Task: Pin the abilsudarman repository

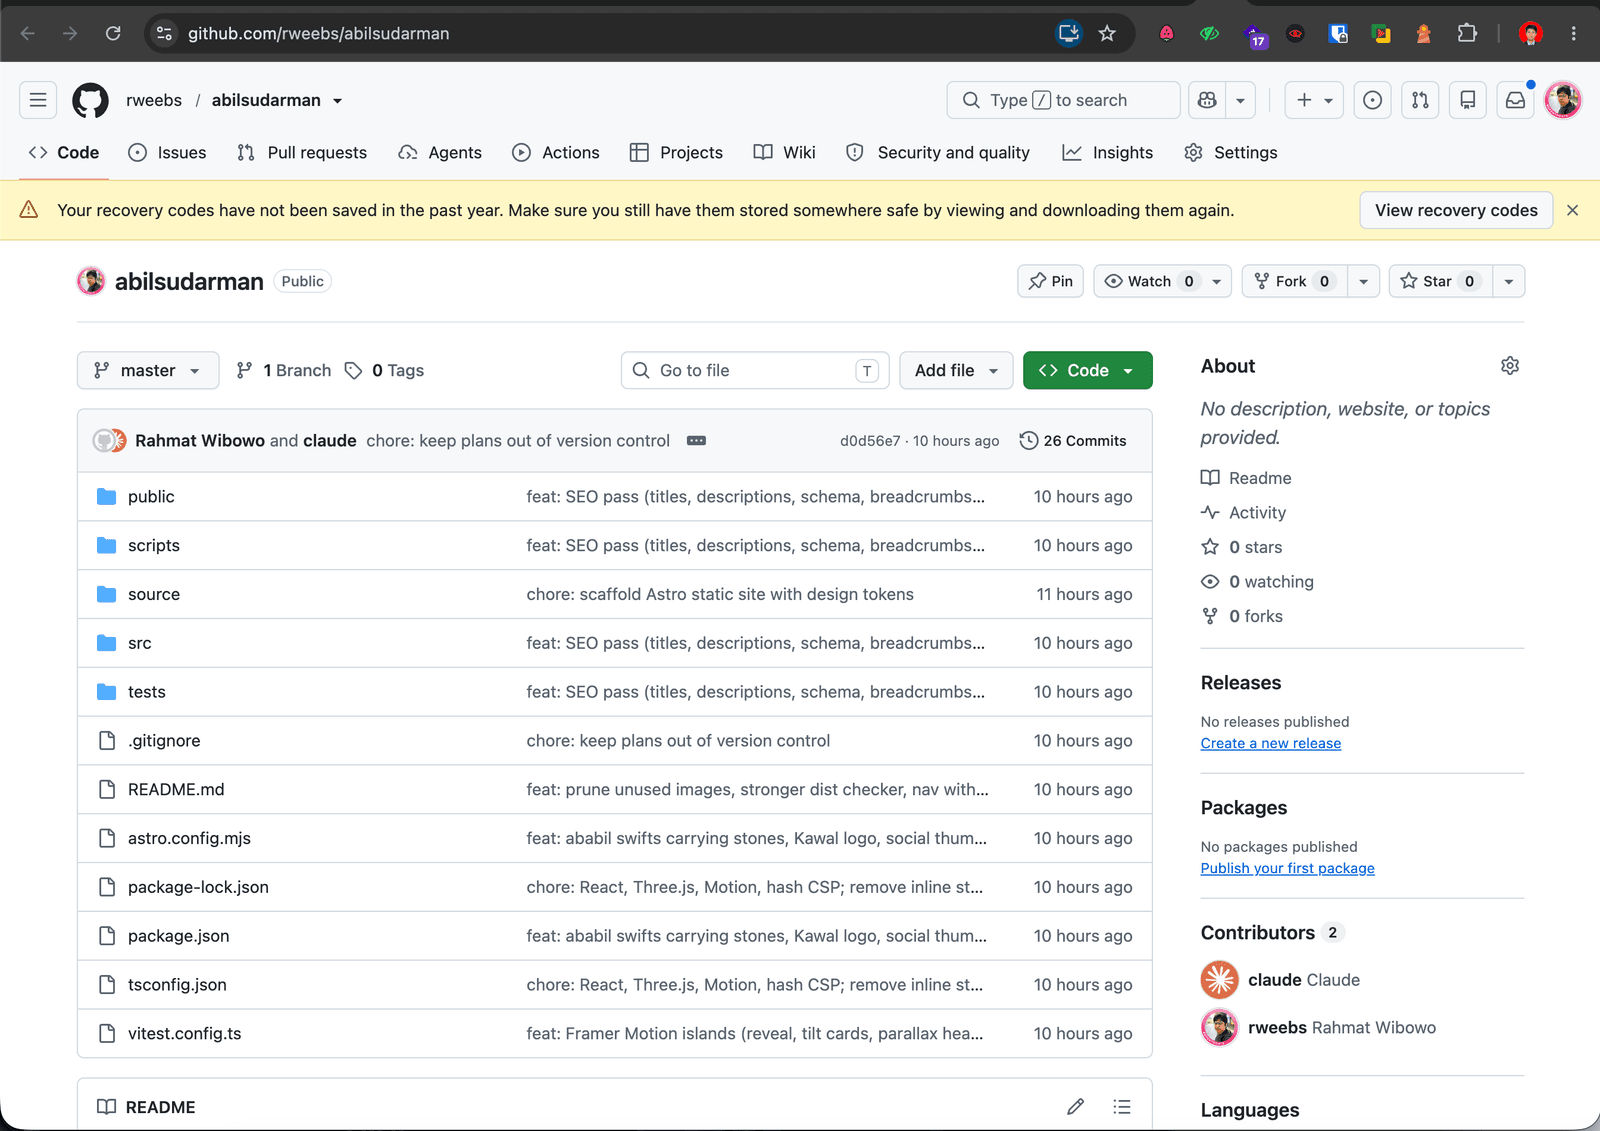Action: pyautogui.click(x=1051, y=281)
